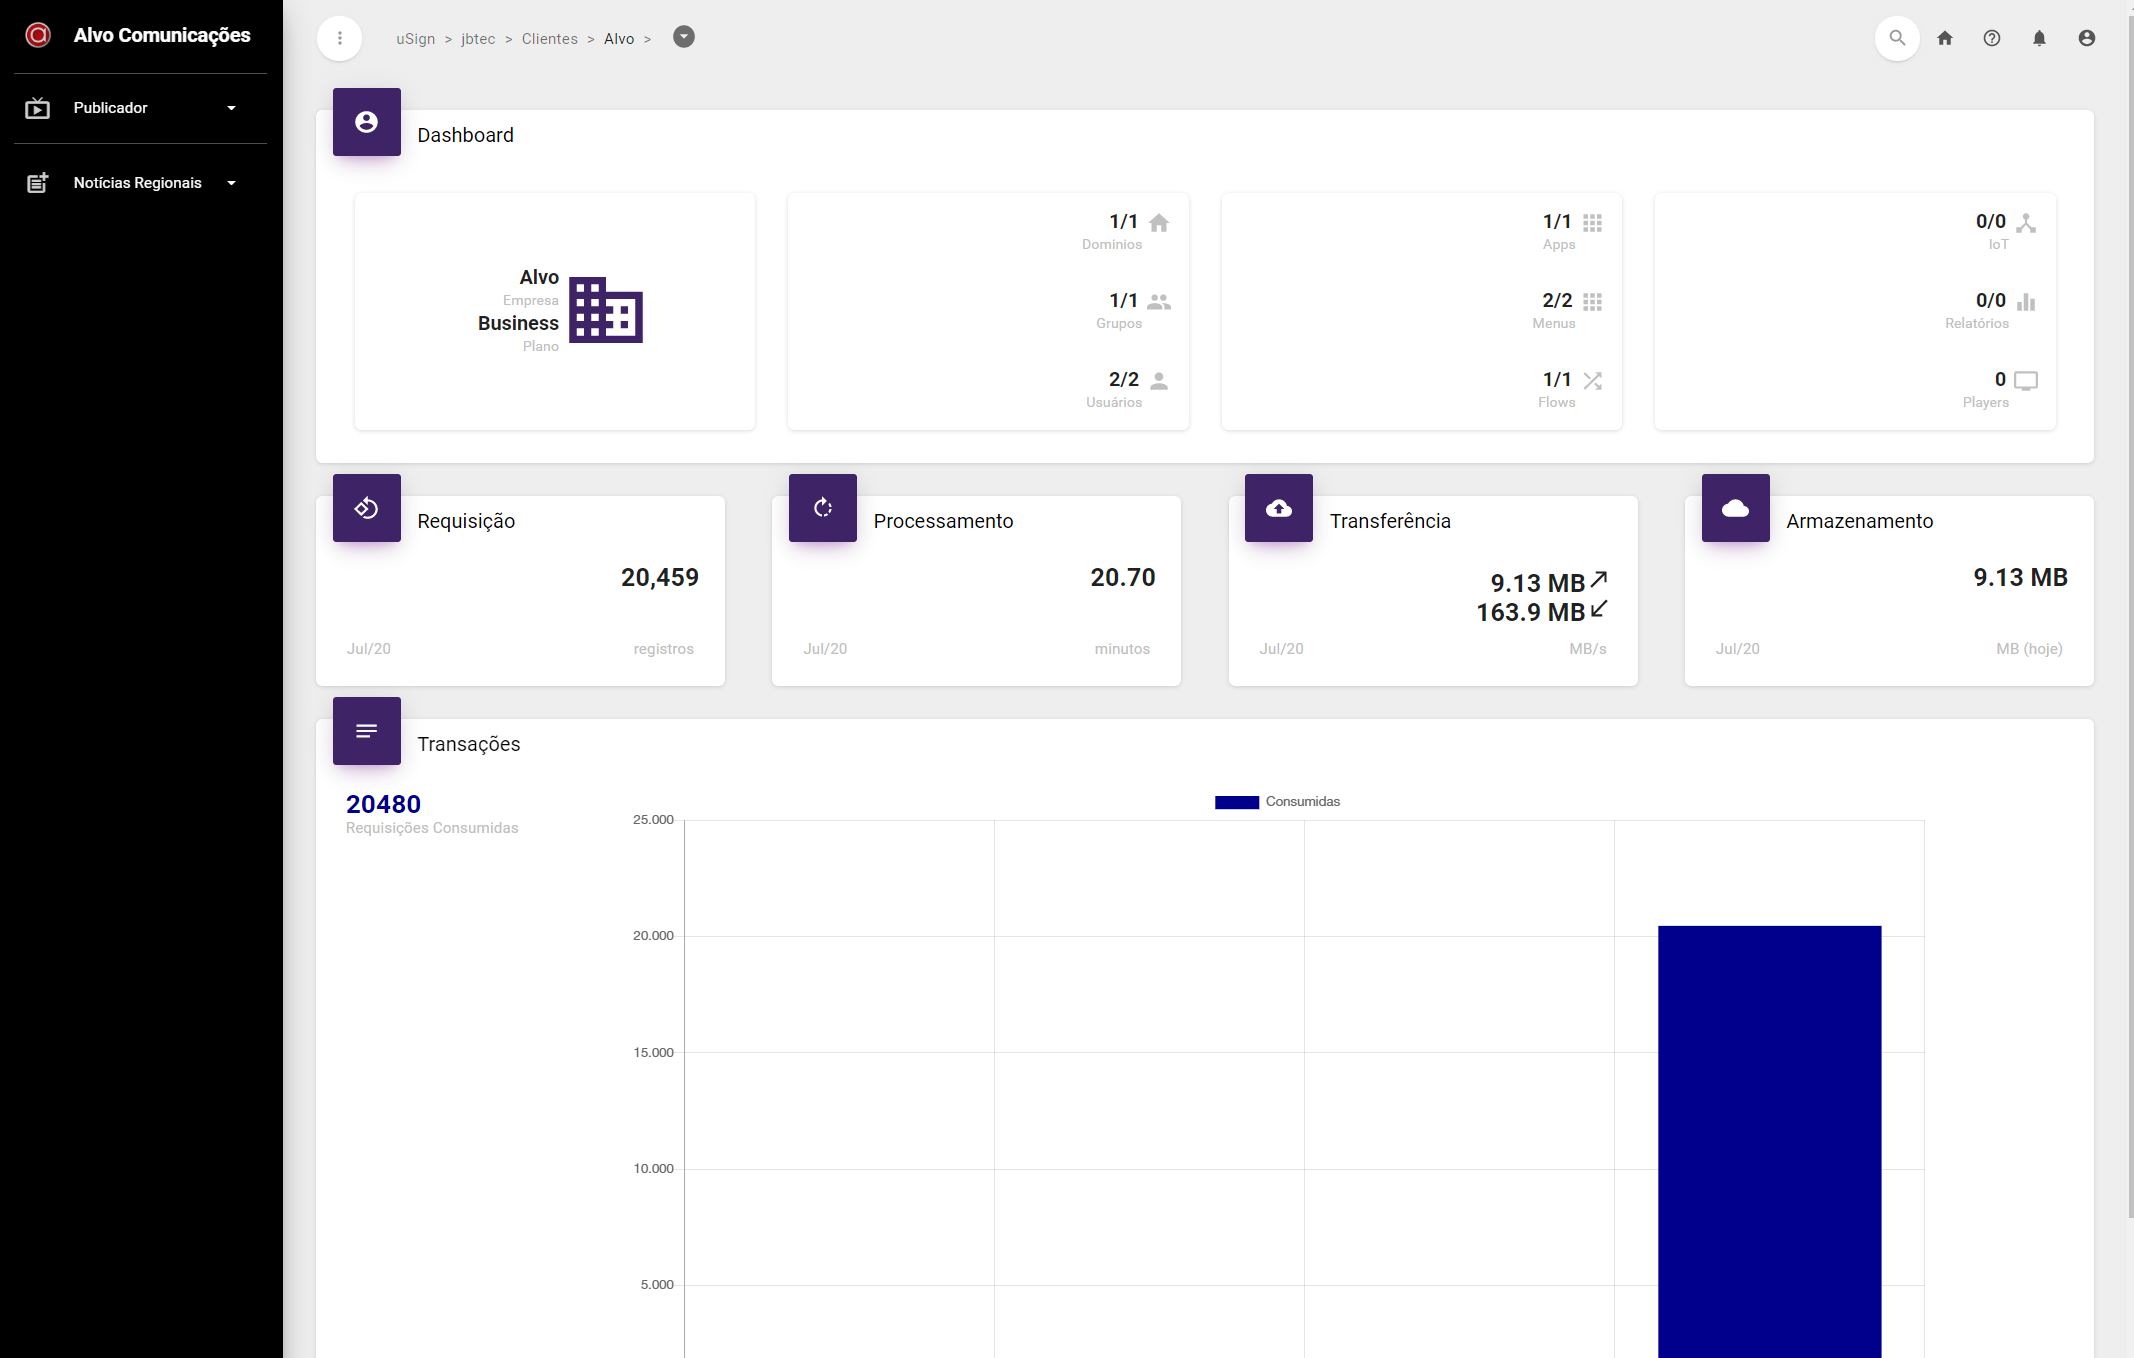This screenshot has height=1358, width=2134.
Task: Click the Usuários person icon
Action: coord(1159,381)
